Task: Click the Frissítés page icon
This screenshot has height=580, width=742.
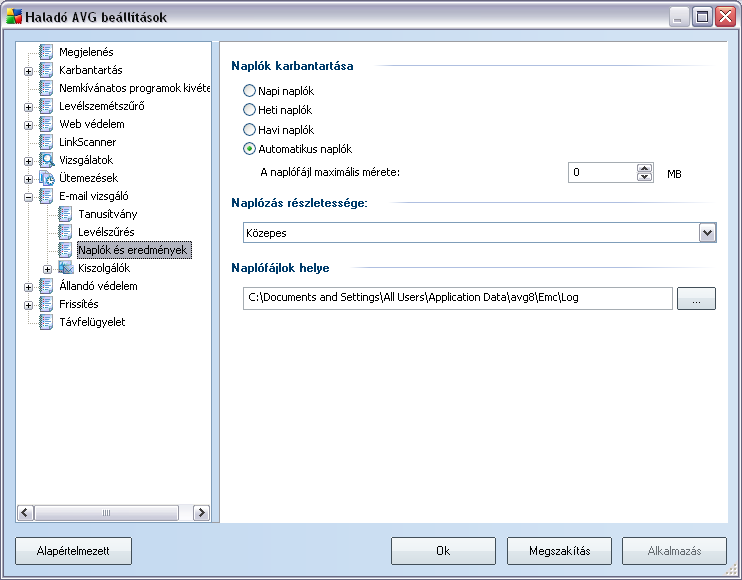Action: coord(46,304)
